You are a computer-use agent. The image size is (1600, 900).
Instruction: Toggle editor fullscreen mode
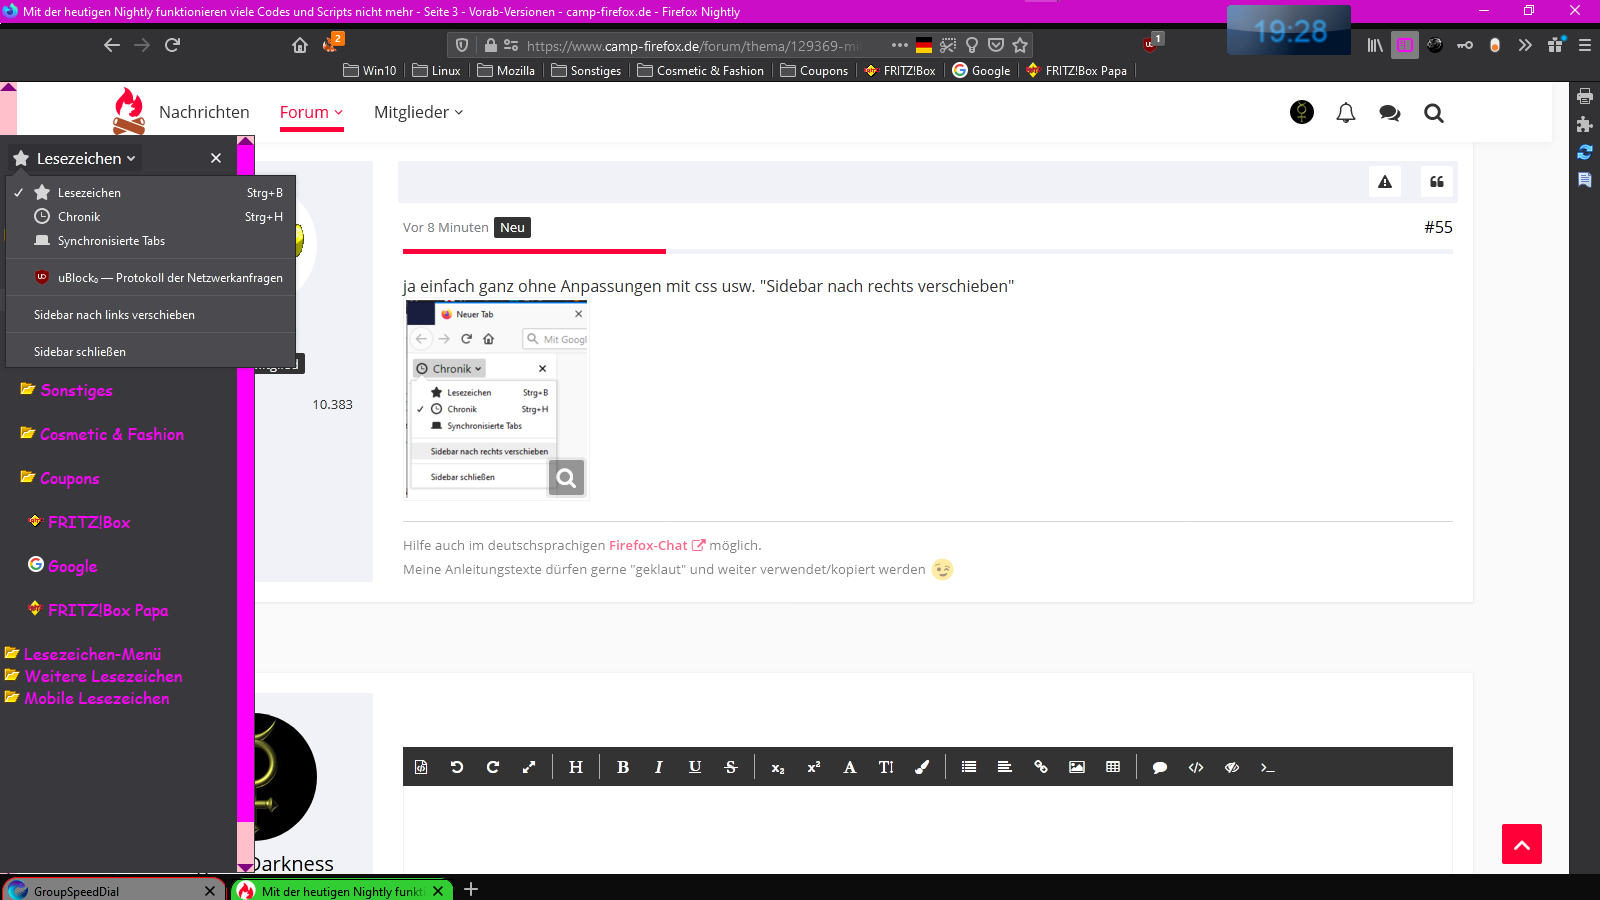click(x=529, y=767)
